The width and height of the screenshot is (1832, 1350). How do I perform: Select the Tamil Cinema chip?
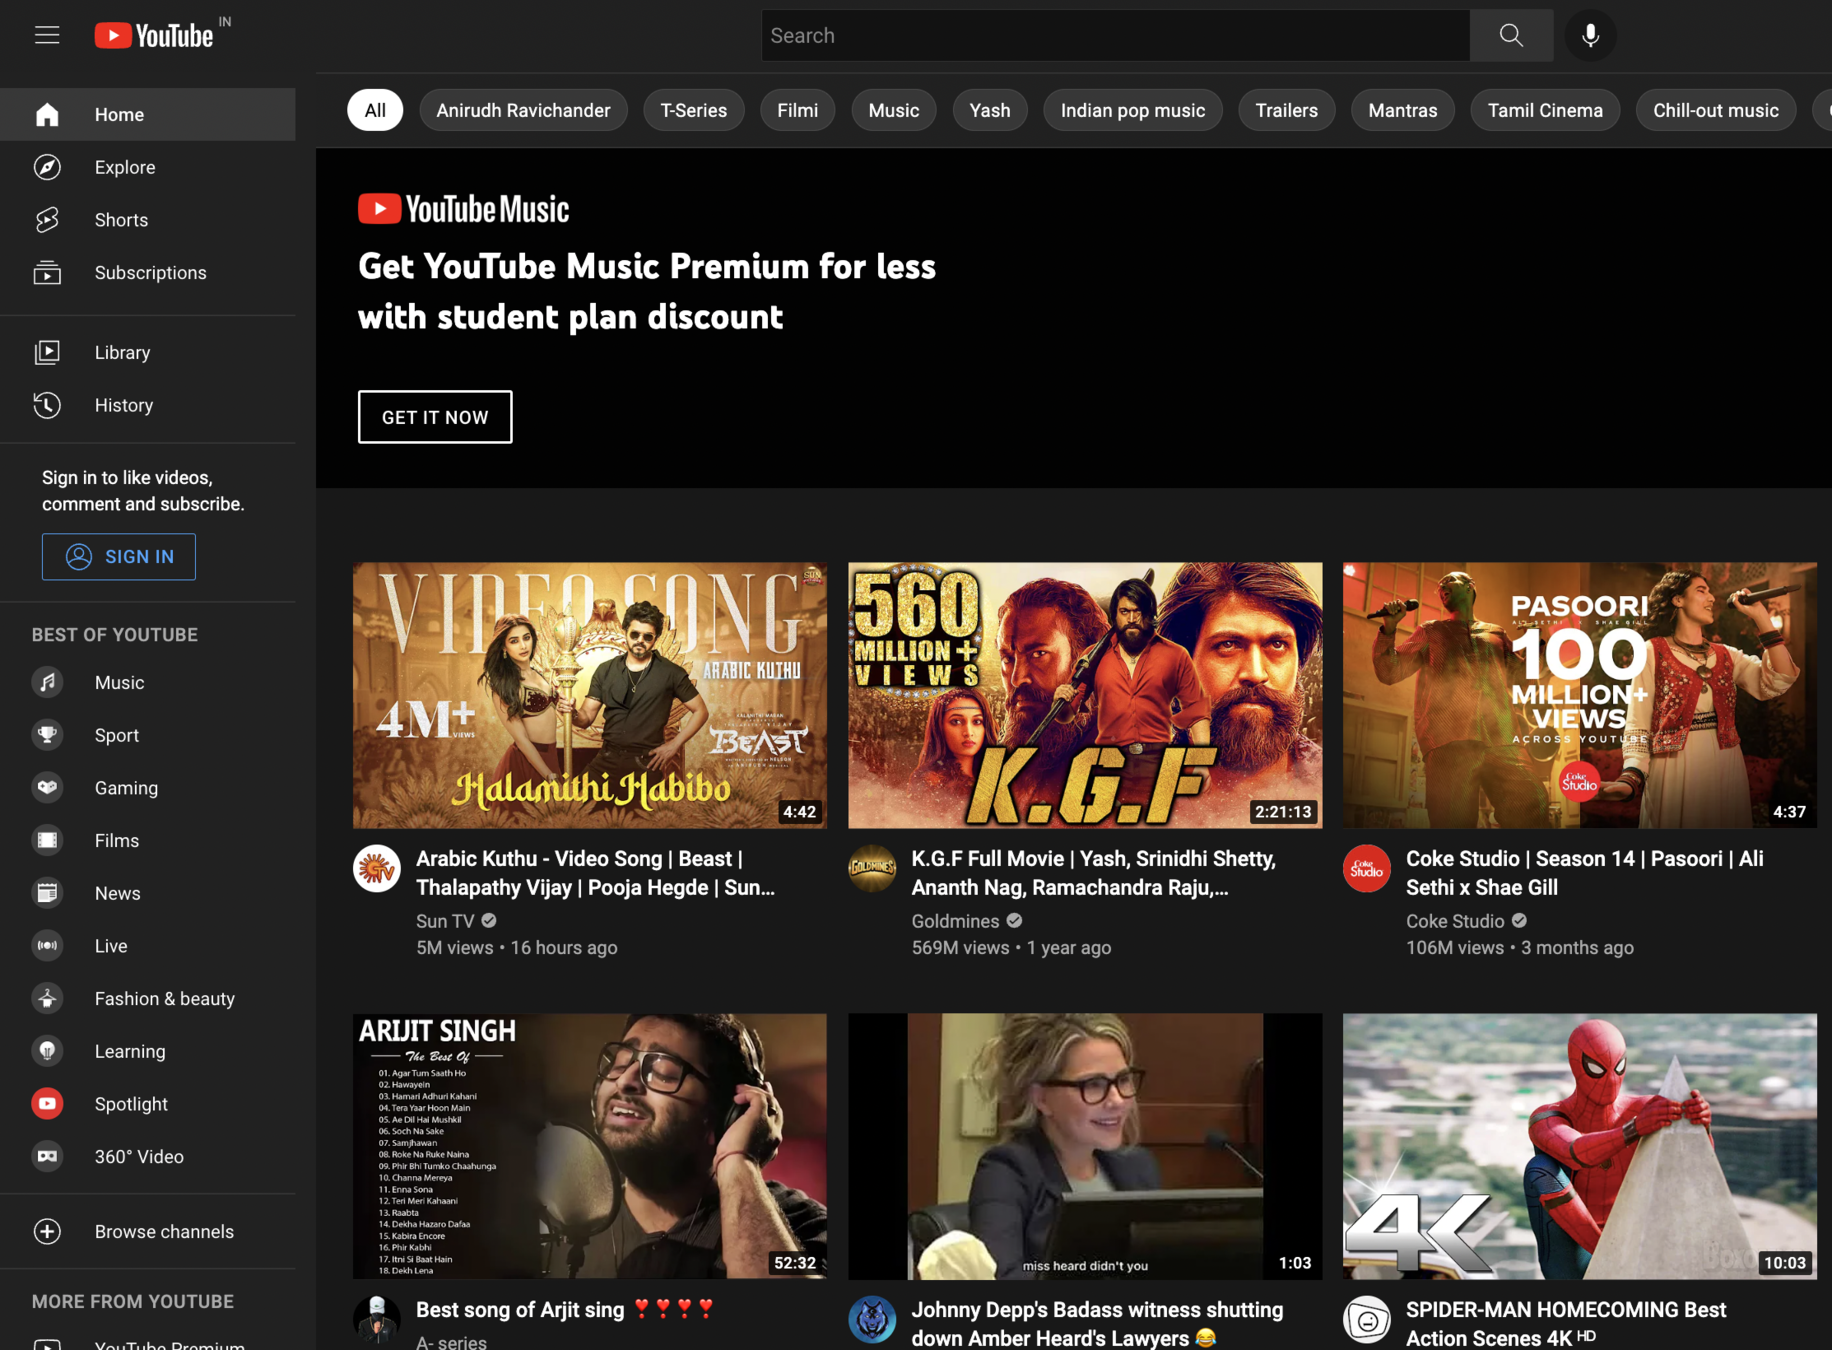point(1544,110)
